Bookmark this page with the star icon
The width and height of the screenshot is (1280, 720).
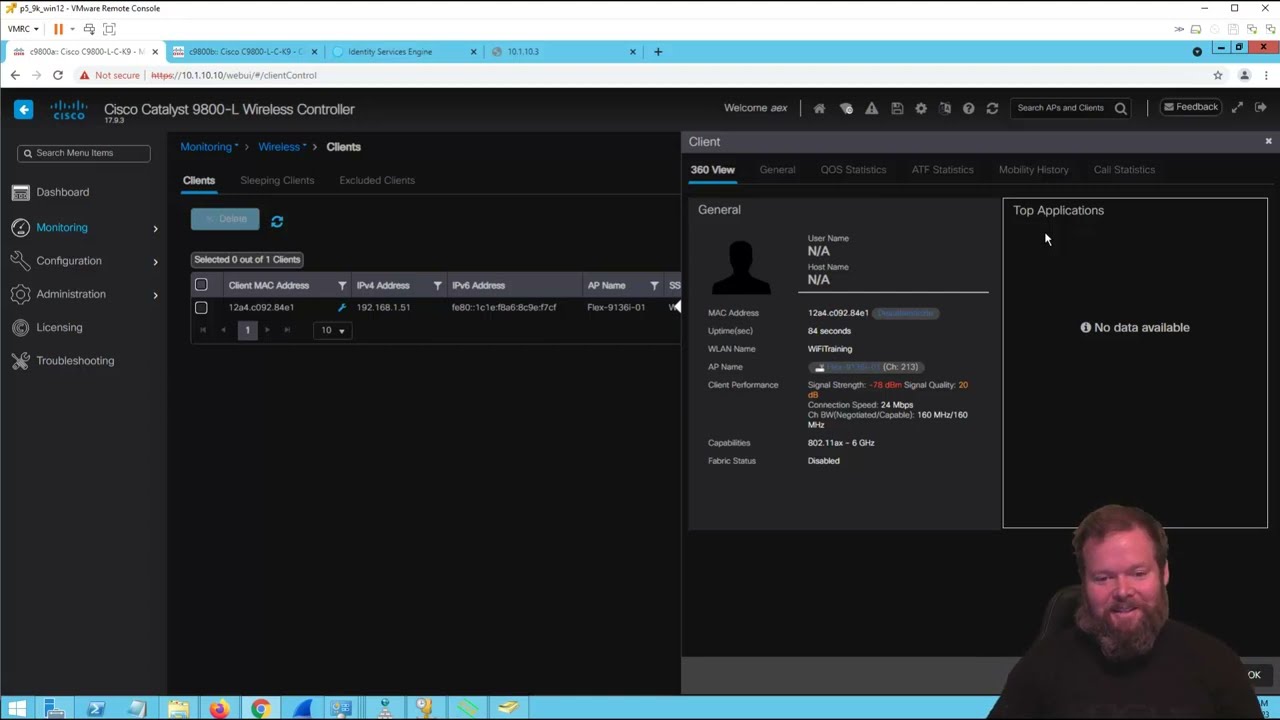(x=1218, y=75)
